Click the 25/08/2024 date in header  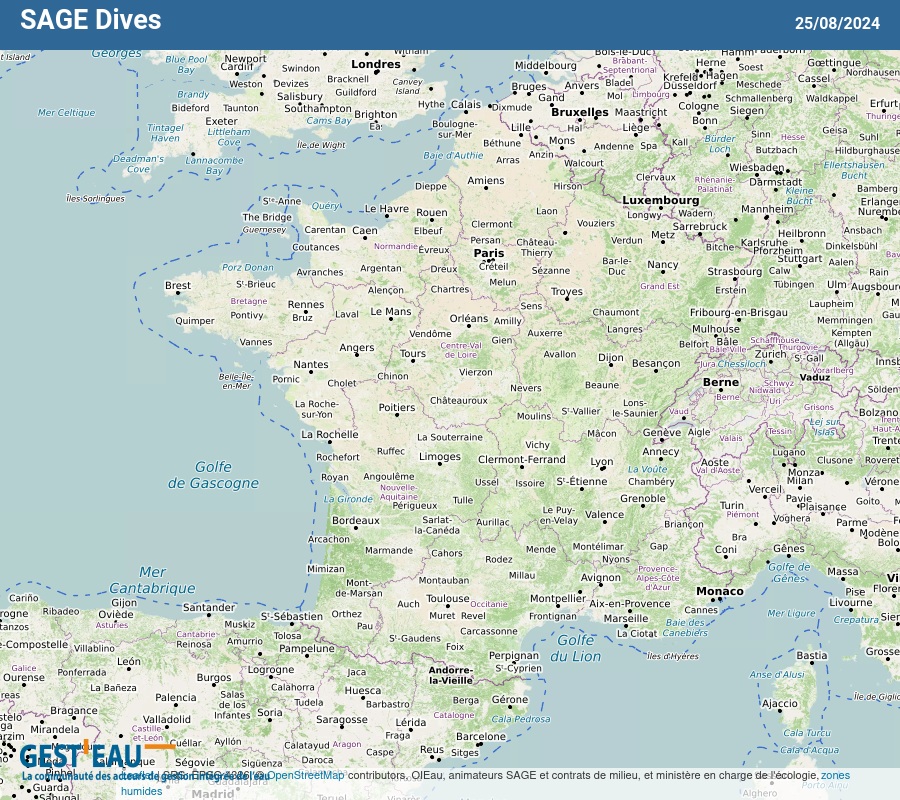click(x=837, y=23)
